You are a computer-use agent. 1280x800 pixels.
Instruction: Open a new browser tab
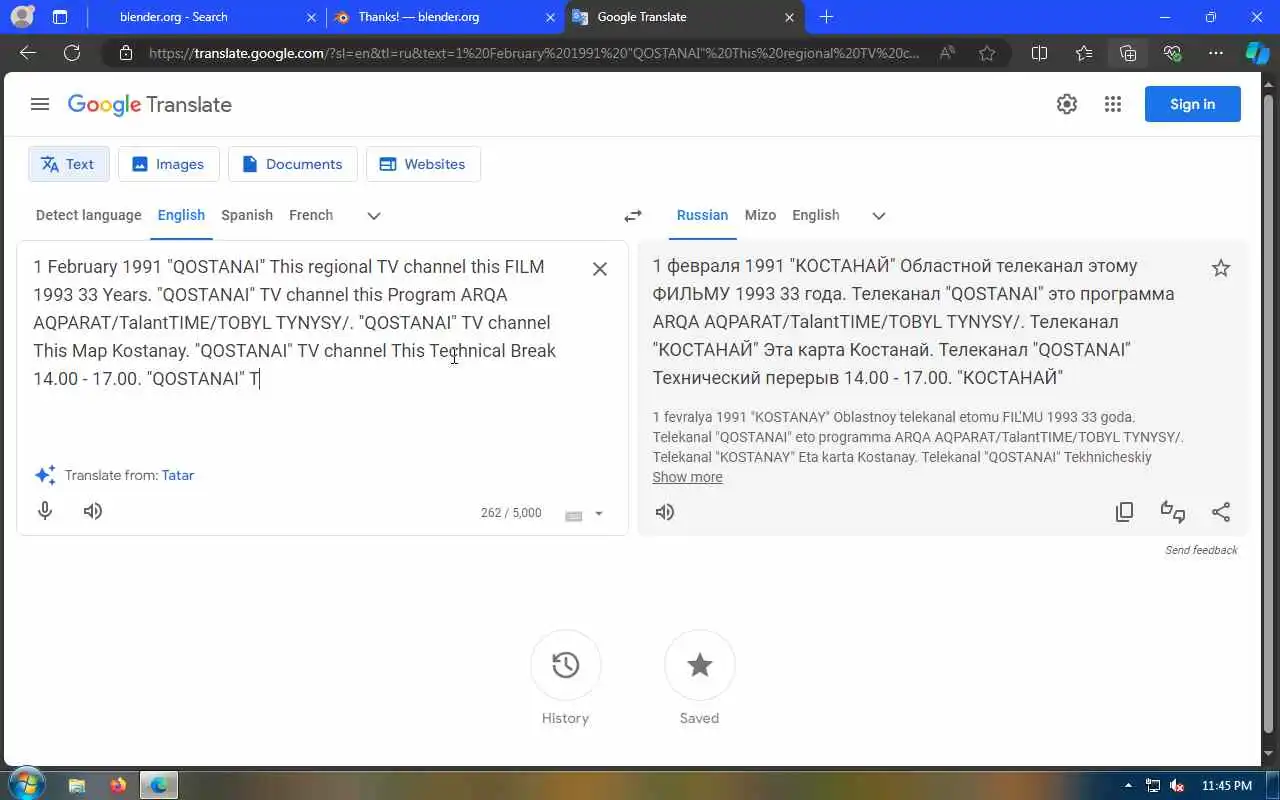(826, 17)
